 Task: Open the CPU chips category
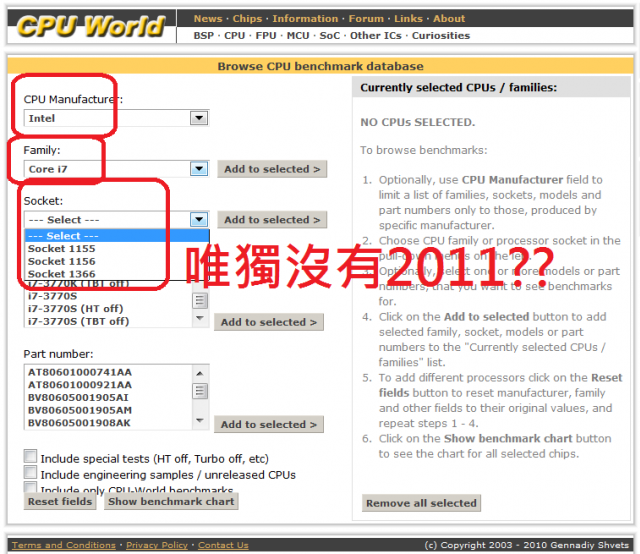click(x=235, y=36)
